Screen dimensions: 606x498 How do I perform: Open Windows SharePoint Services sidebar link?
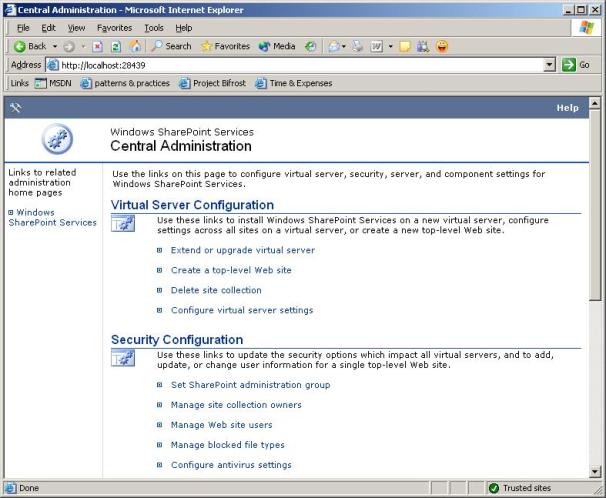pyautogui.click(x=52, y=218)
